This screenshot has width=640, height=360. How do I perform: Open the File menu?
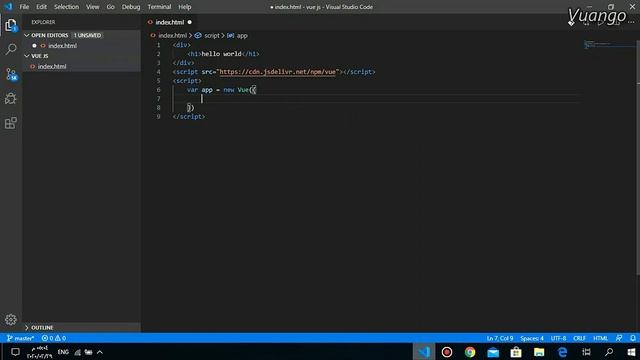click(24, 7)
